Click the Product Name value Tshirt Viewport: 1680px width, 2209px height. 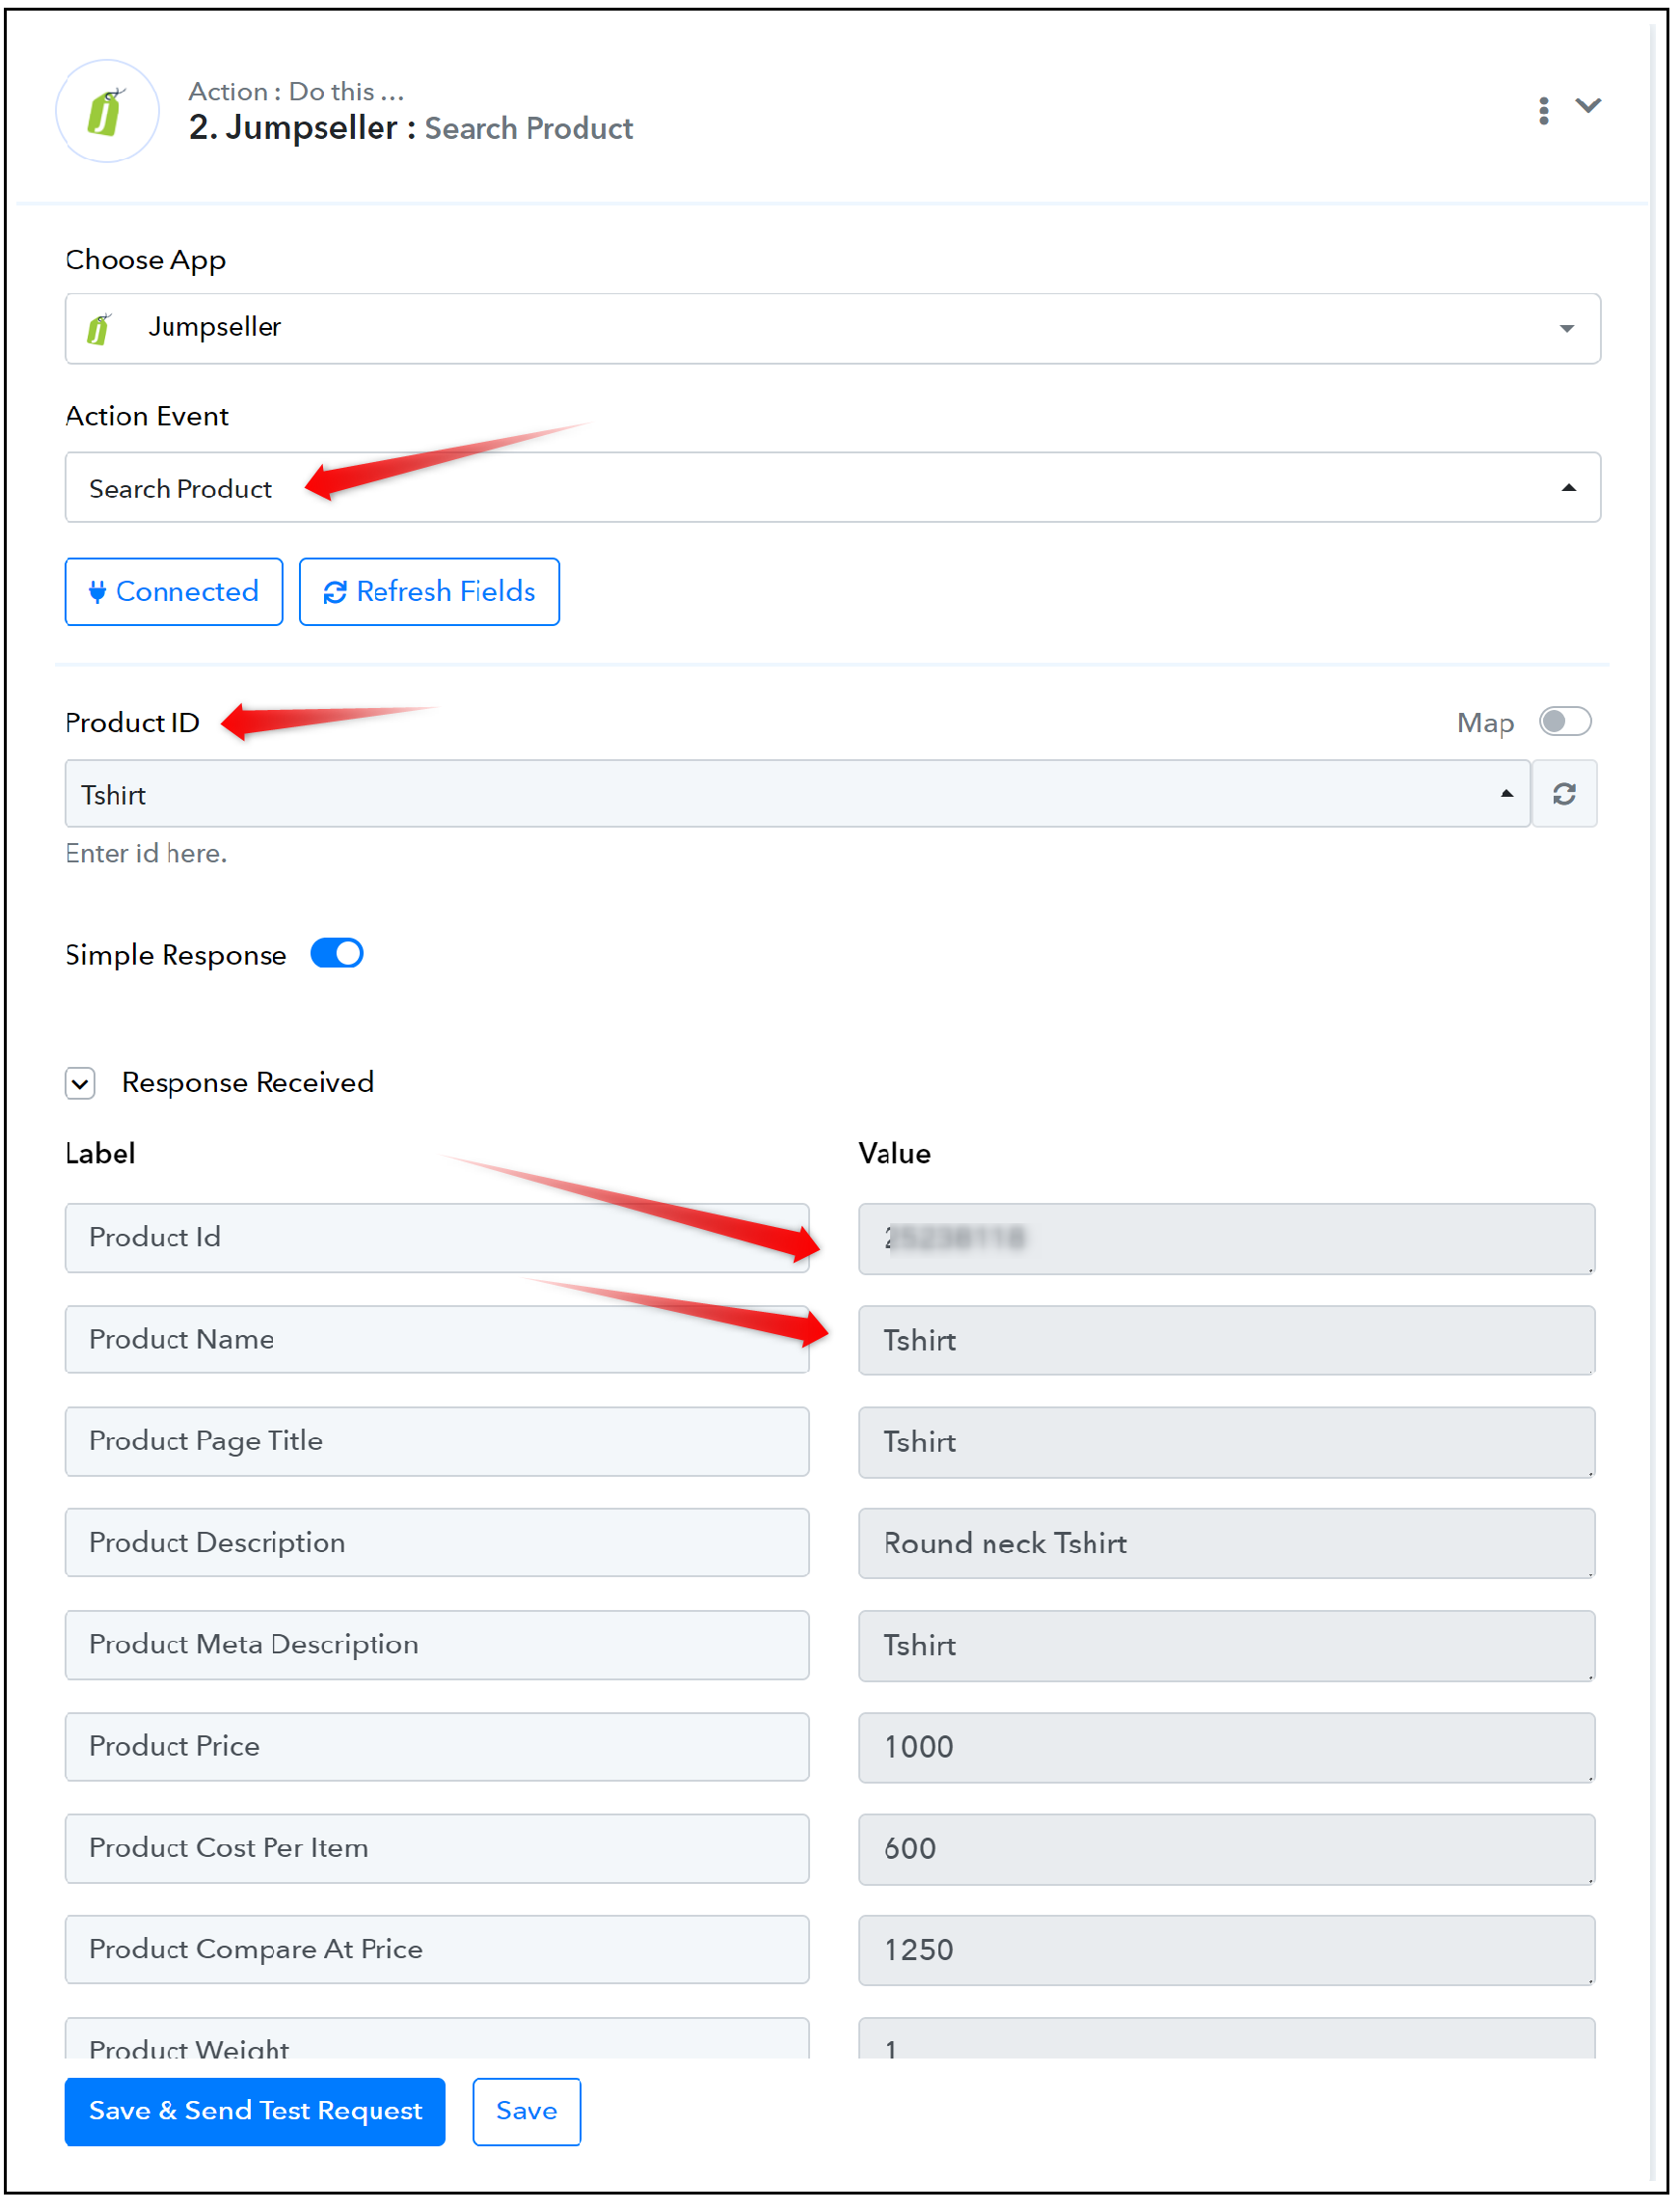tap(1226, 1341)
